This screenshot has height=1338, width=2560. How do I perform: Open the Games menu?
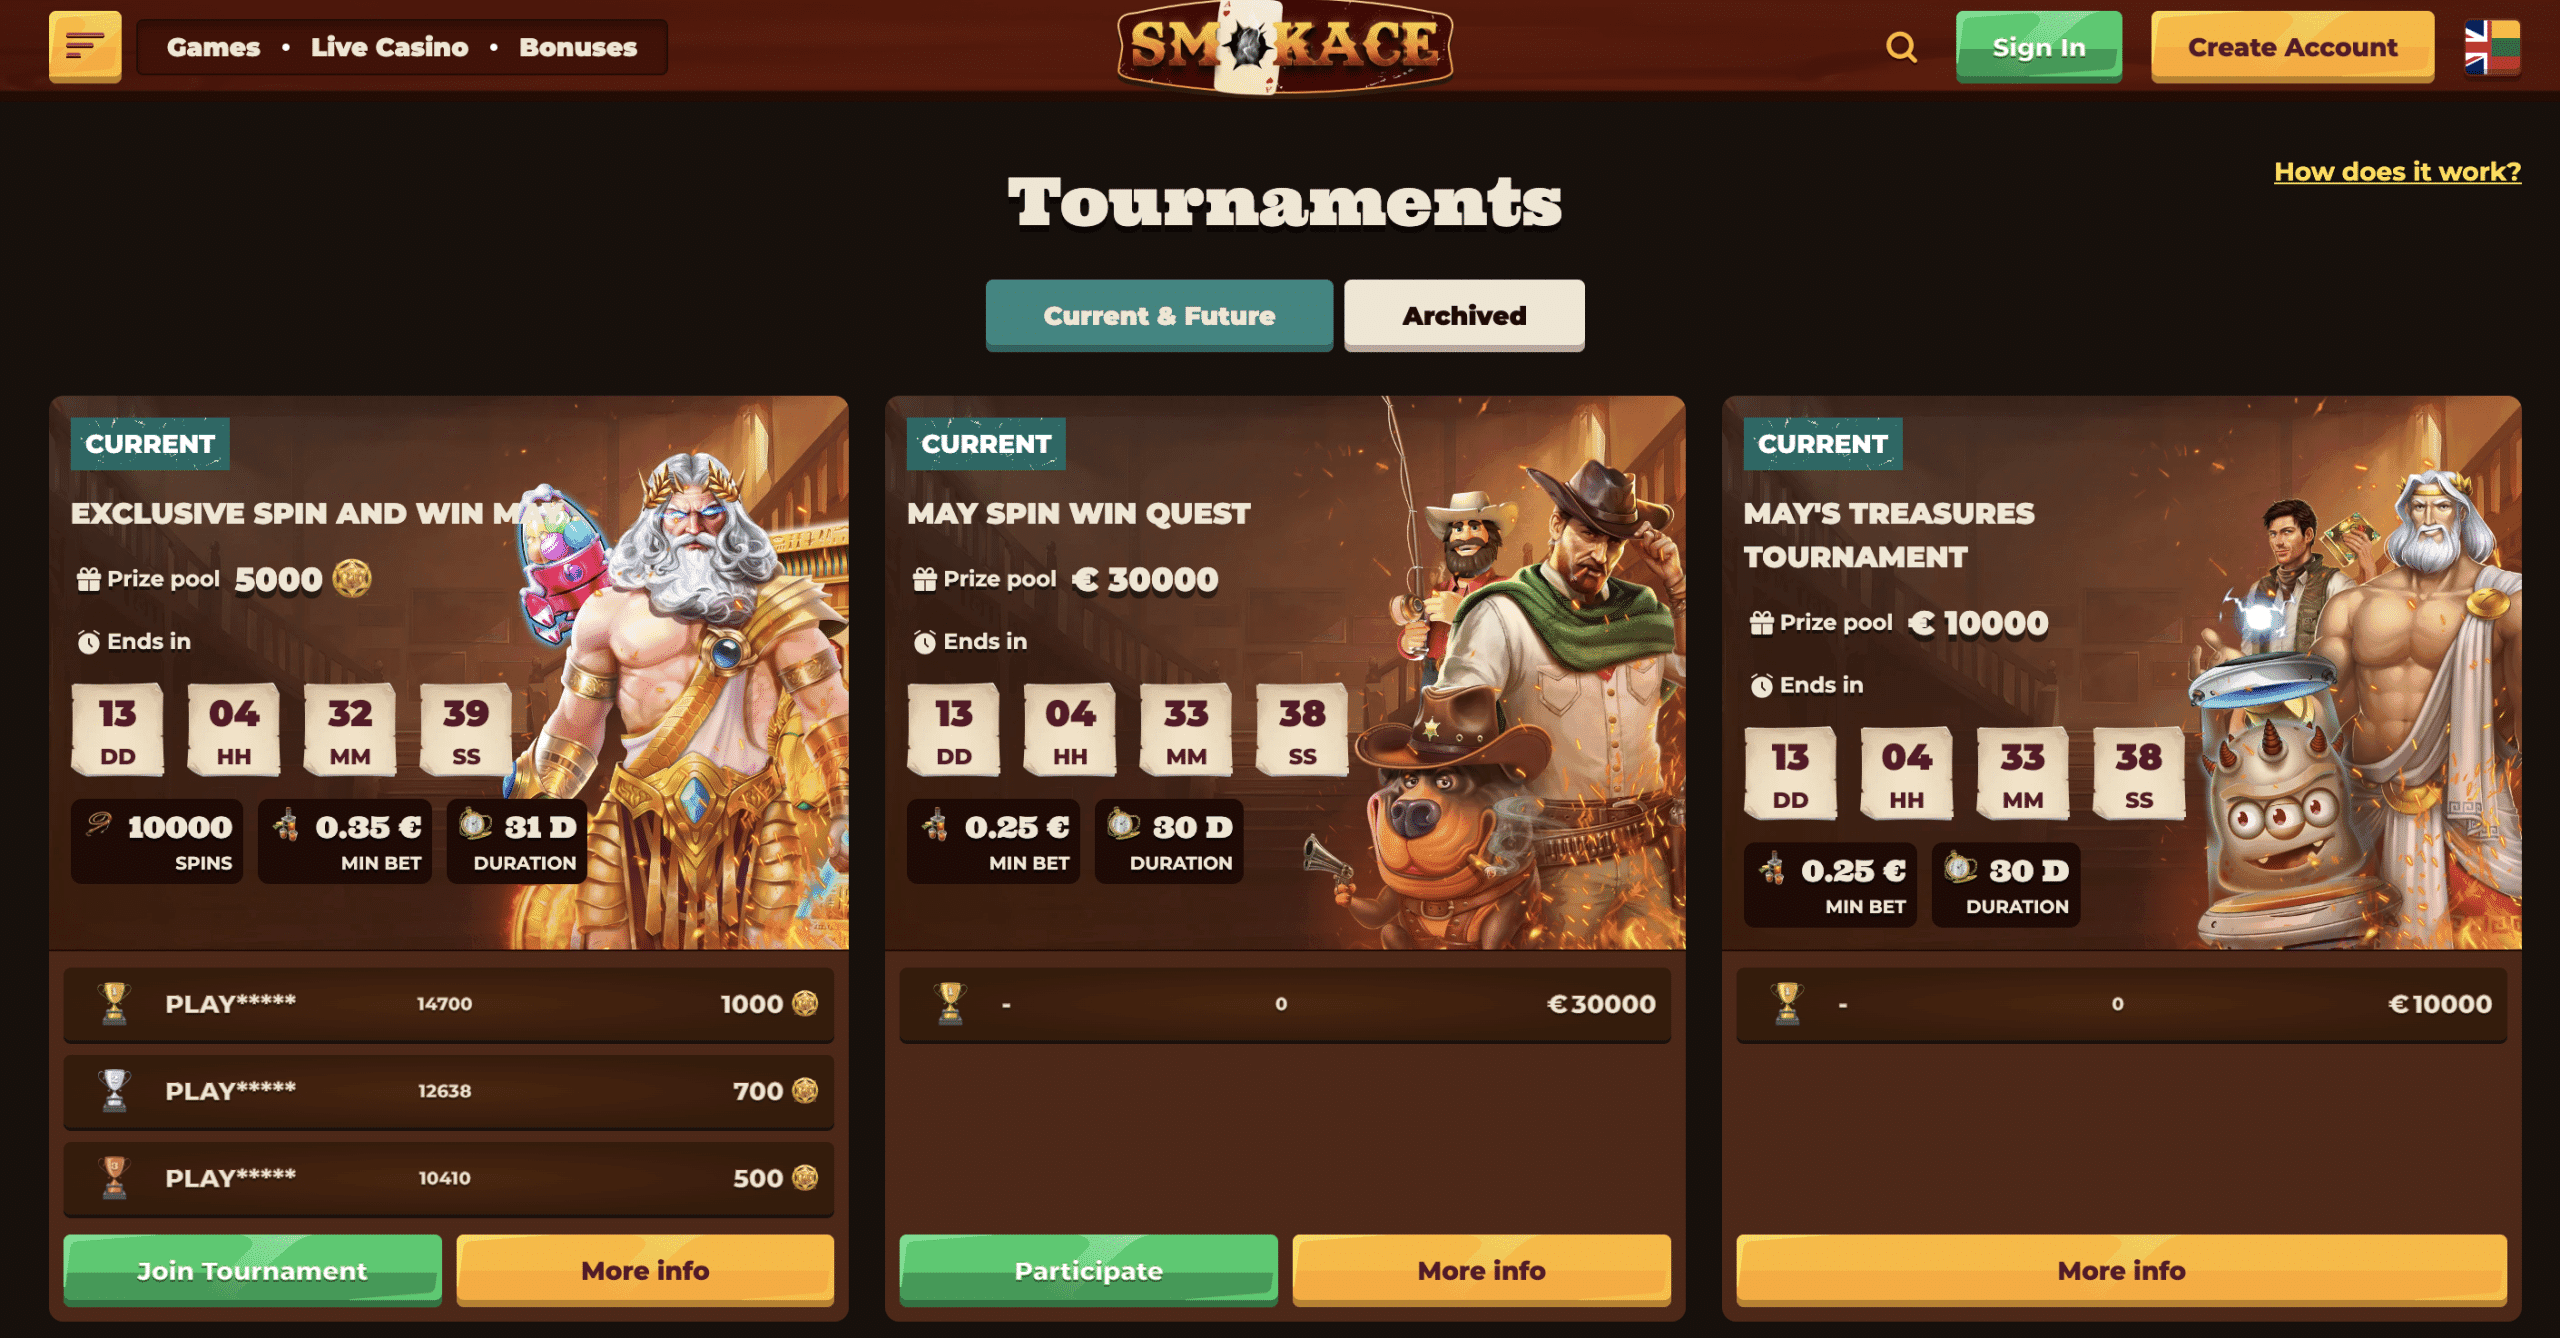click(213, 47)
